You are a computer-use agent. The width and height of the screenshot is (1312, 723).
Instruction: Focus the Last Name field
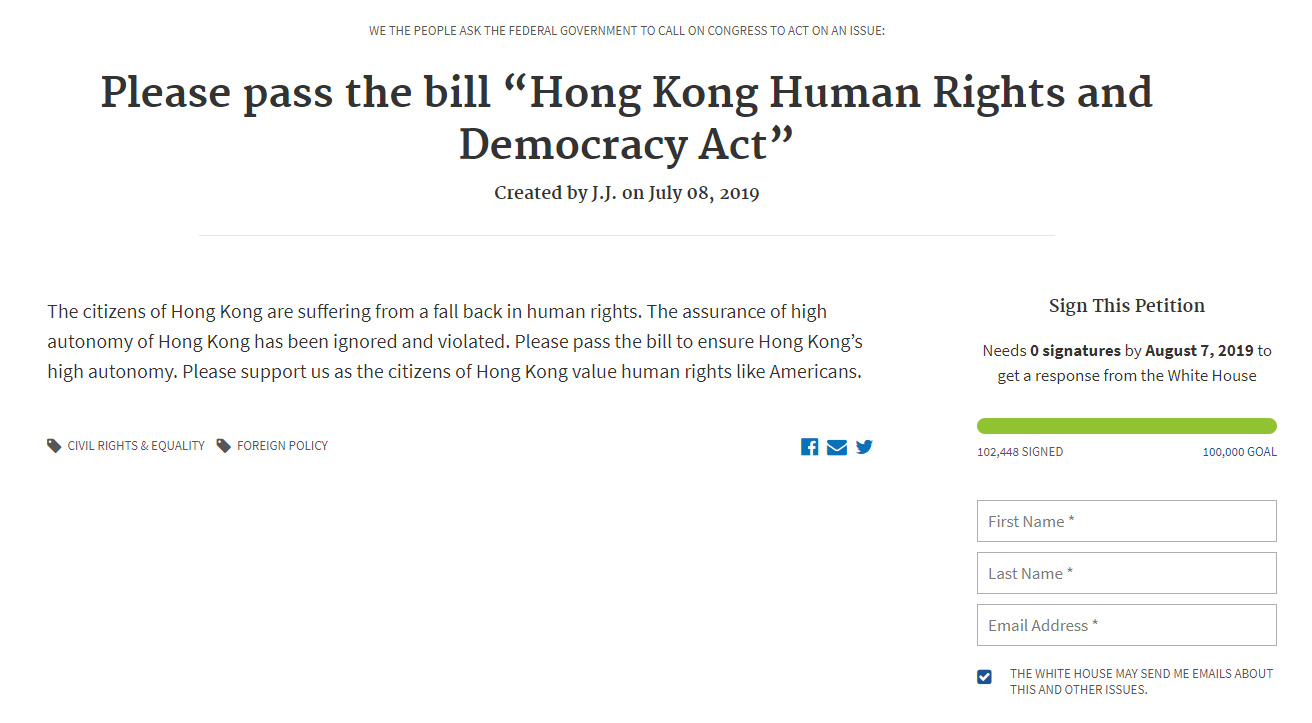click(1126, 573)
